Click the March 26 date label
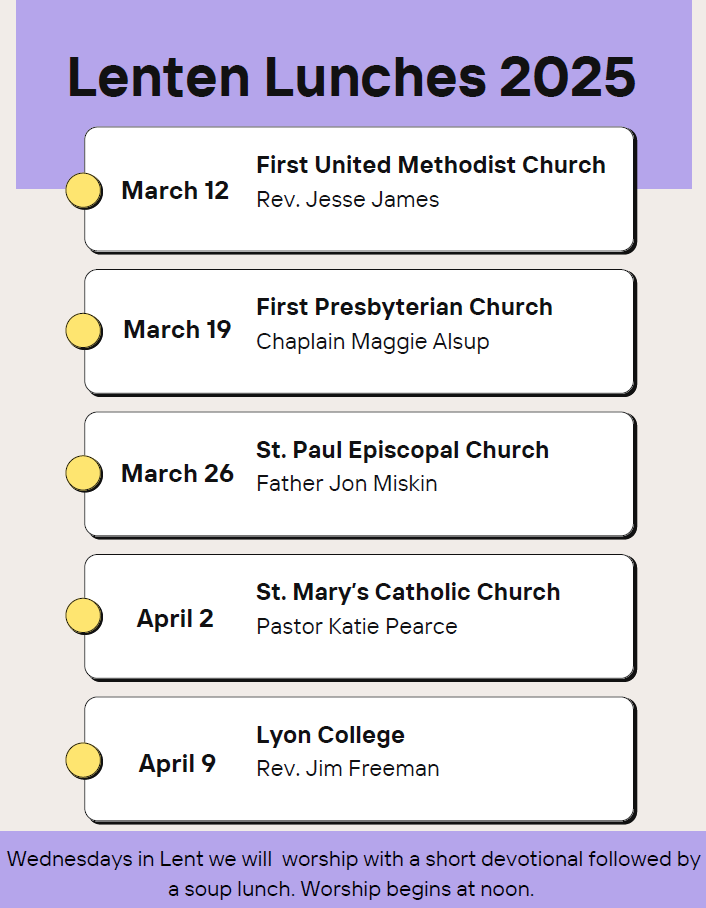The height and width of the screenshot is (908, 706). point(177,473)
